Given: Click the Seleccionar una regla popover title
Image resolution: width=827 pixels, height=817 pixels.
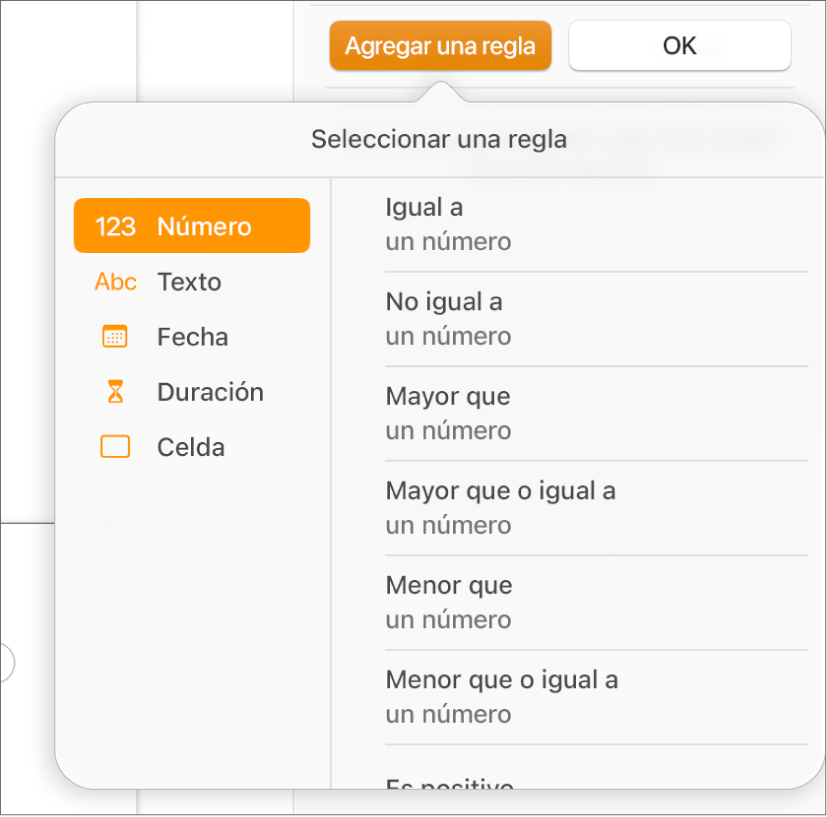Looking at the screenshot, I should [x=439, y=139].
